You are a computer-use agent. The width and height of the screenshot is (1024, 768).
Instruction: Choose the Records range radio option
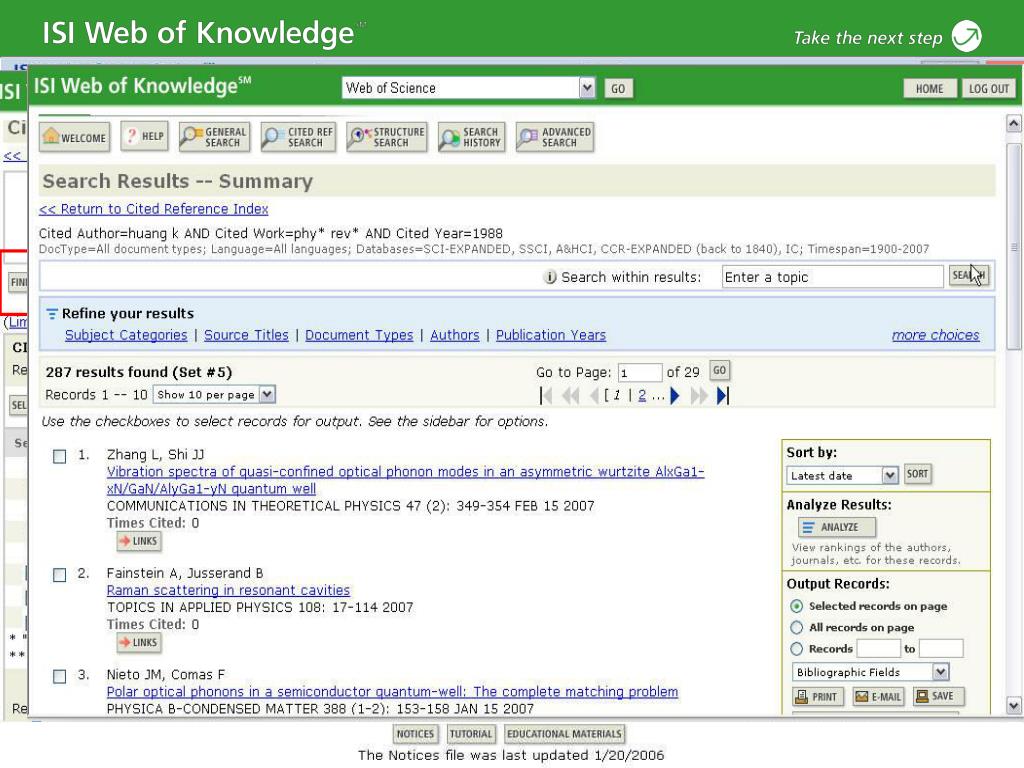point(797,649)
